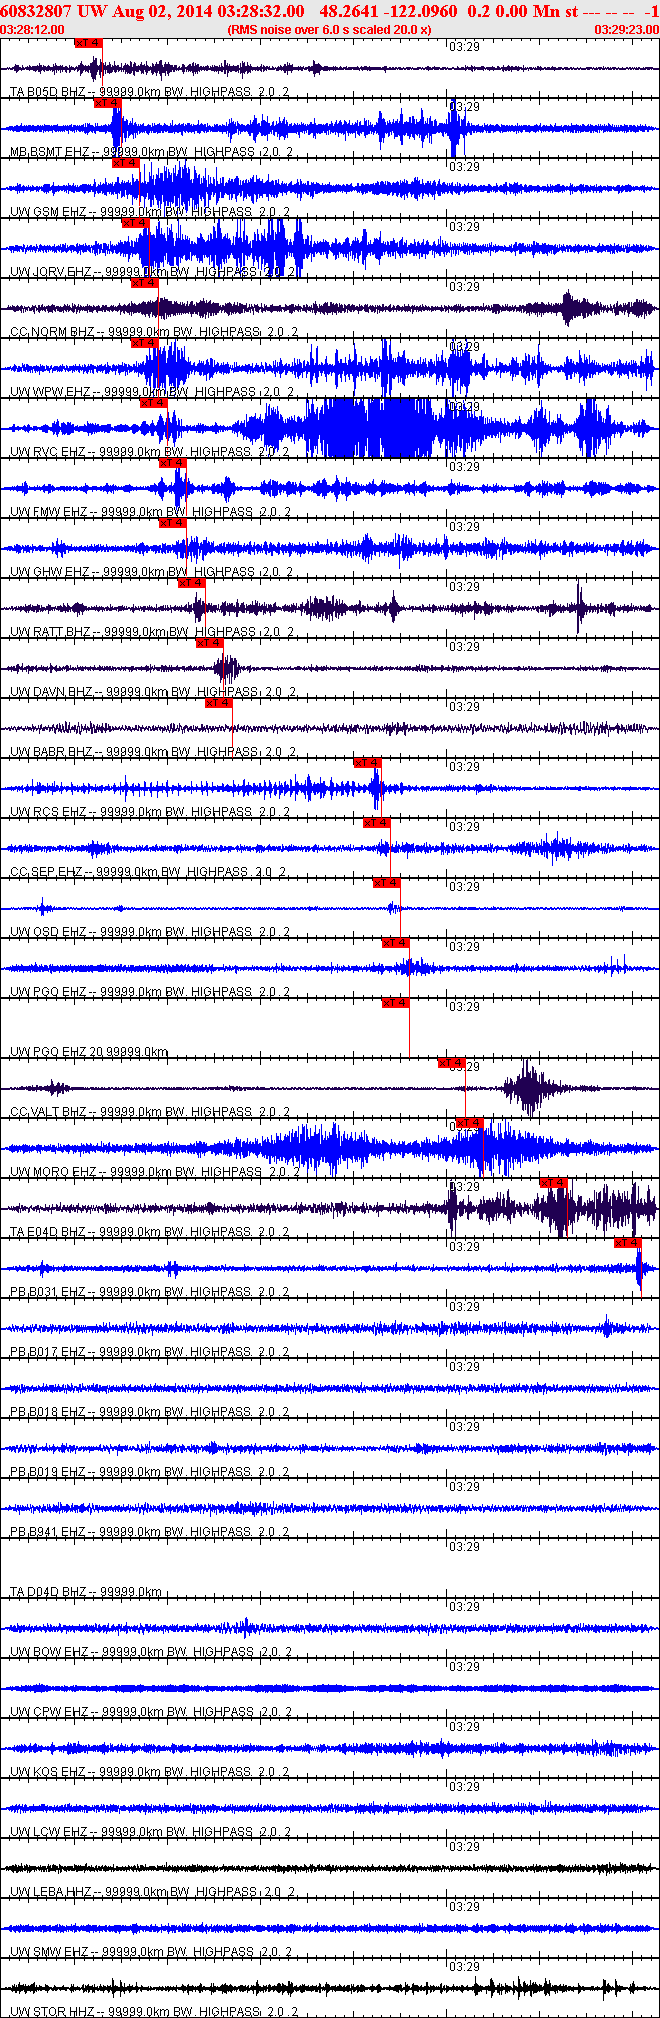Select the 'CC SEP EHZ' label
The width and height of the screenshot is (660, 2018).
click(x=46, y=872)
